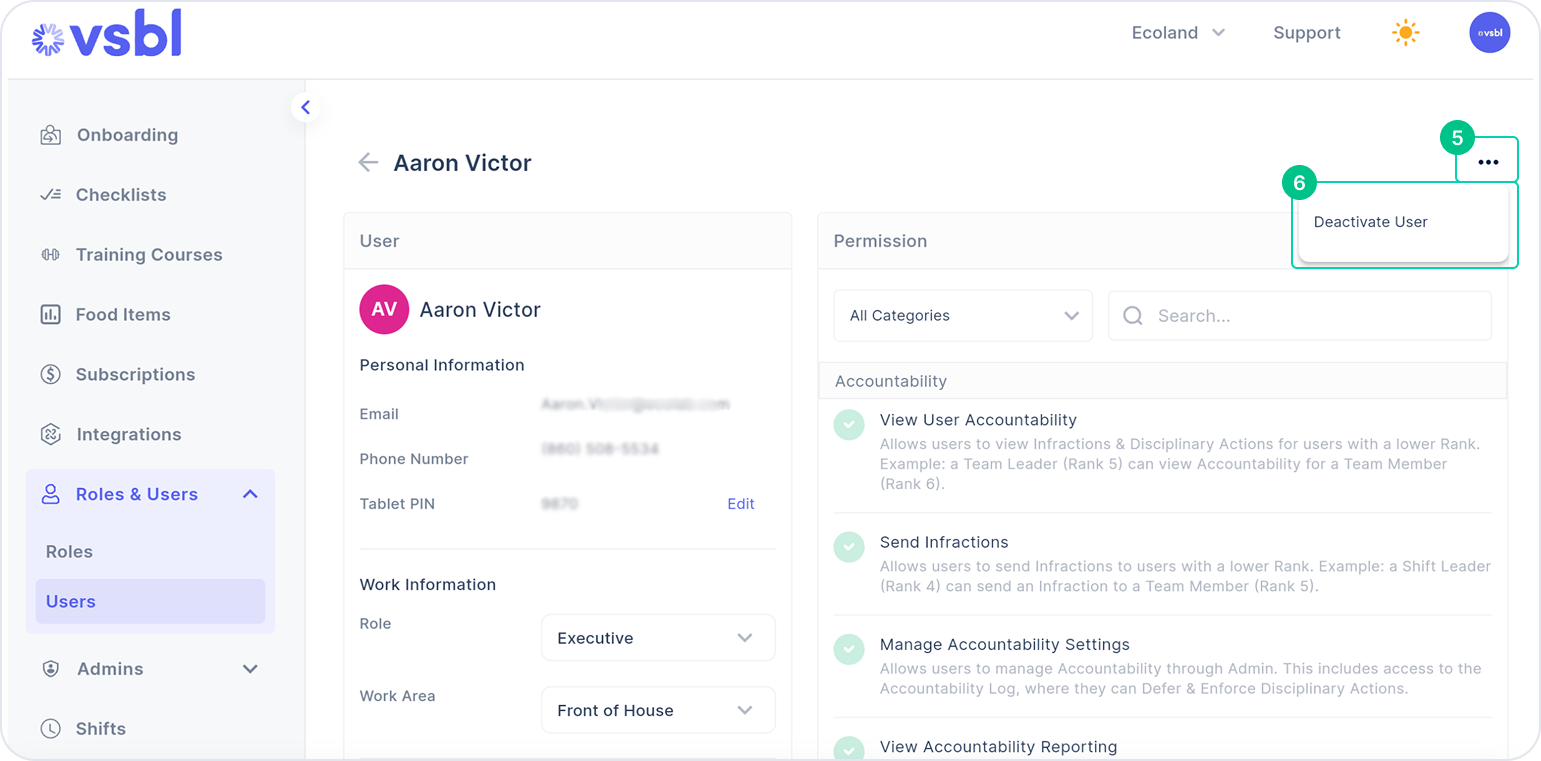This screenshot has width=1541, height=761.
Task: Open the Work Area dropdown Front of House
Action: click(x=658, y=710)
